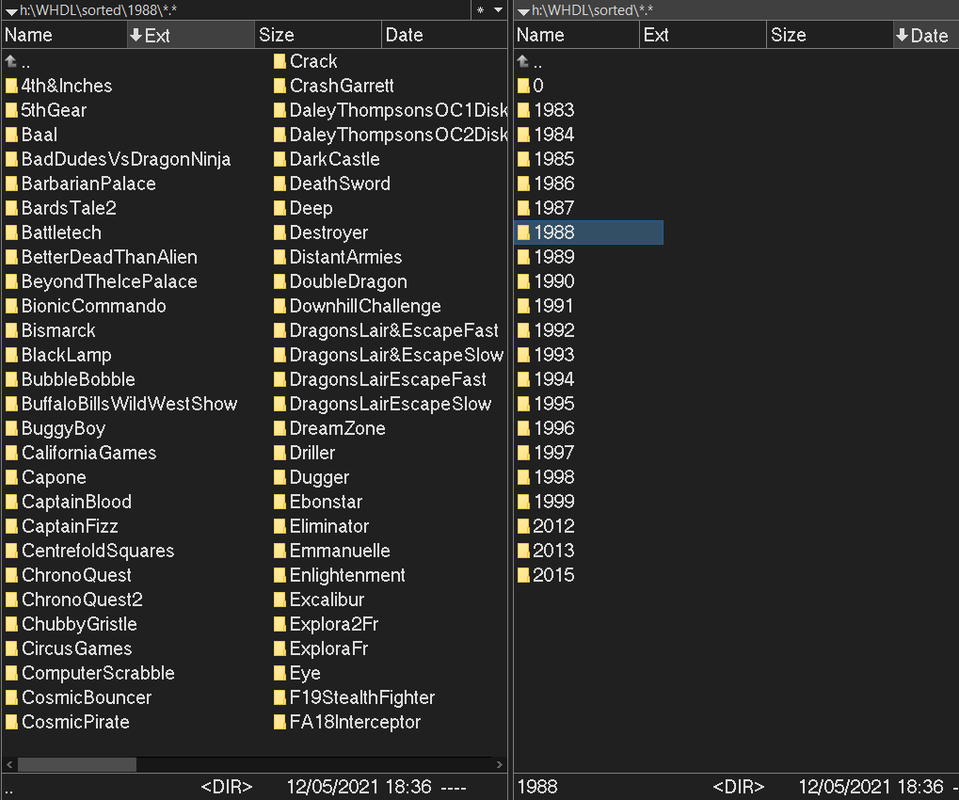Click the right scroll arrow of left panel
This screenshot has height=800, width=959.
[500, 765]
